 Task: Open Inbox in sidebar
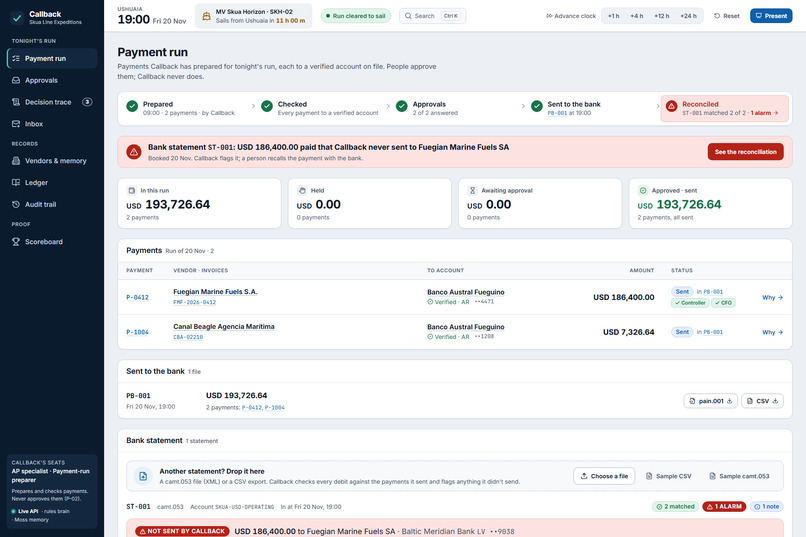point(52,124)
